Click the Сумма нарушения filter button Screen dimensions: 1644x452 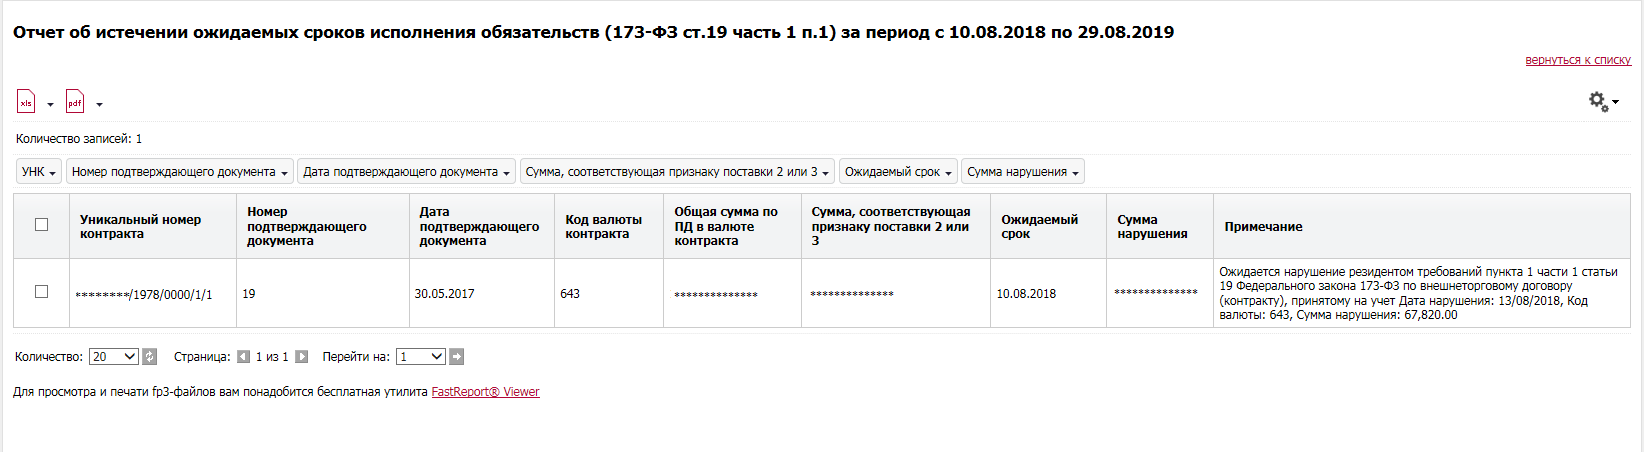1023,172
